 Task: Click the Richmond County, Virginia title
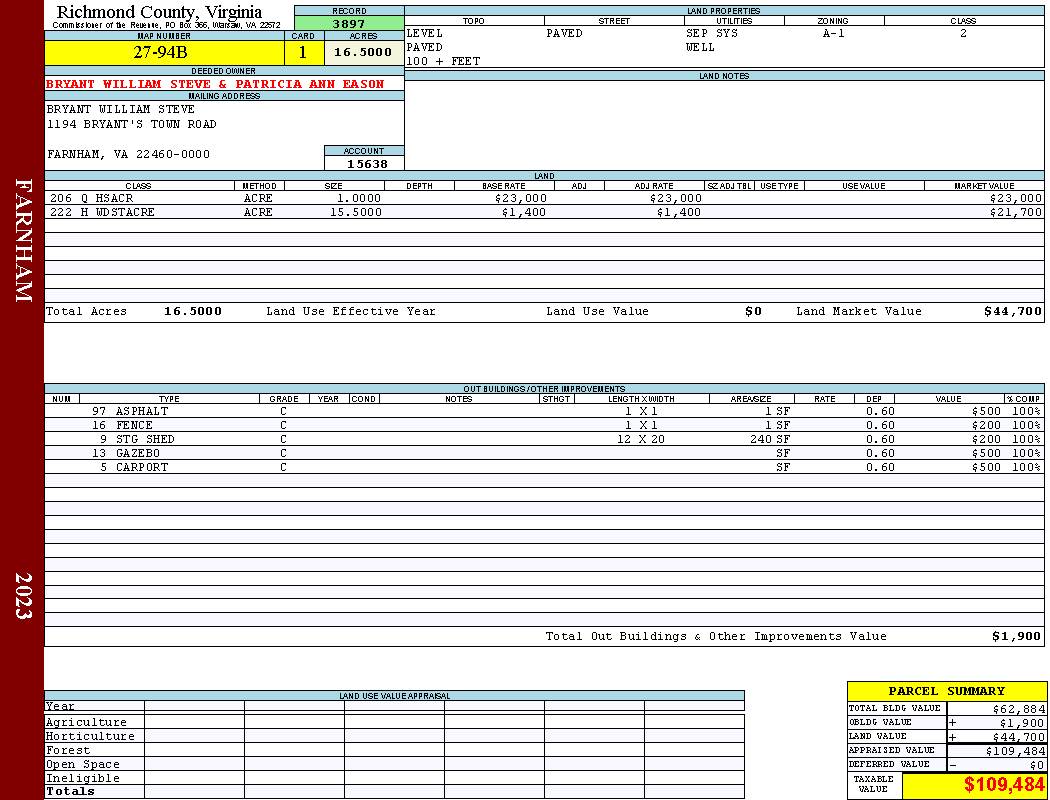click(159, 12)
